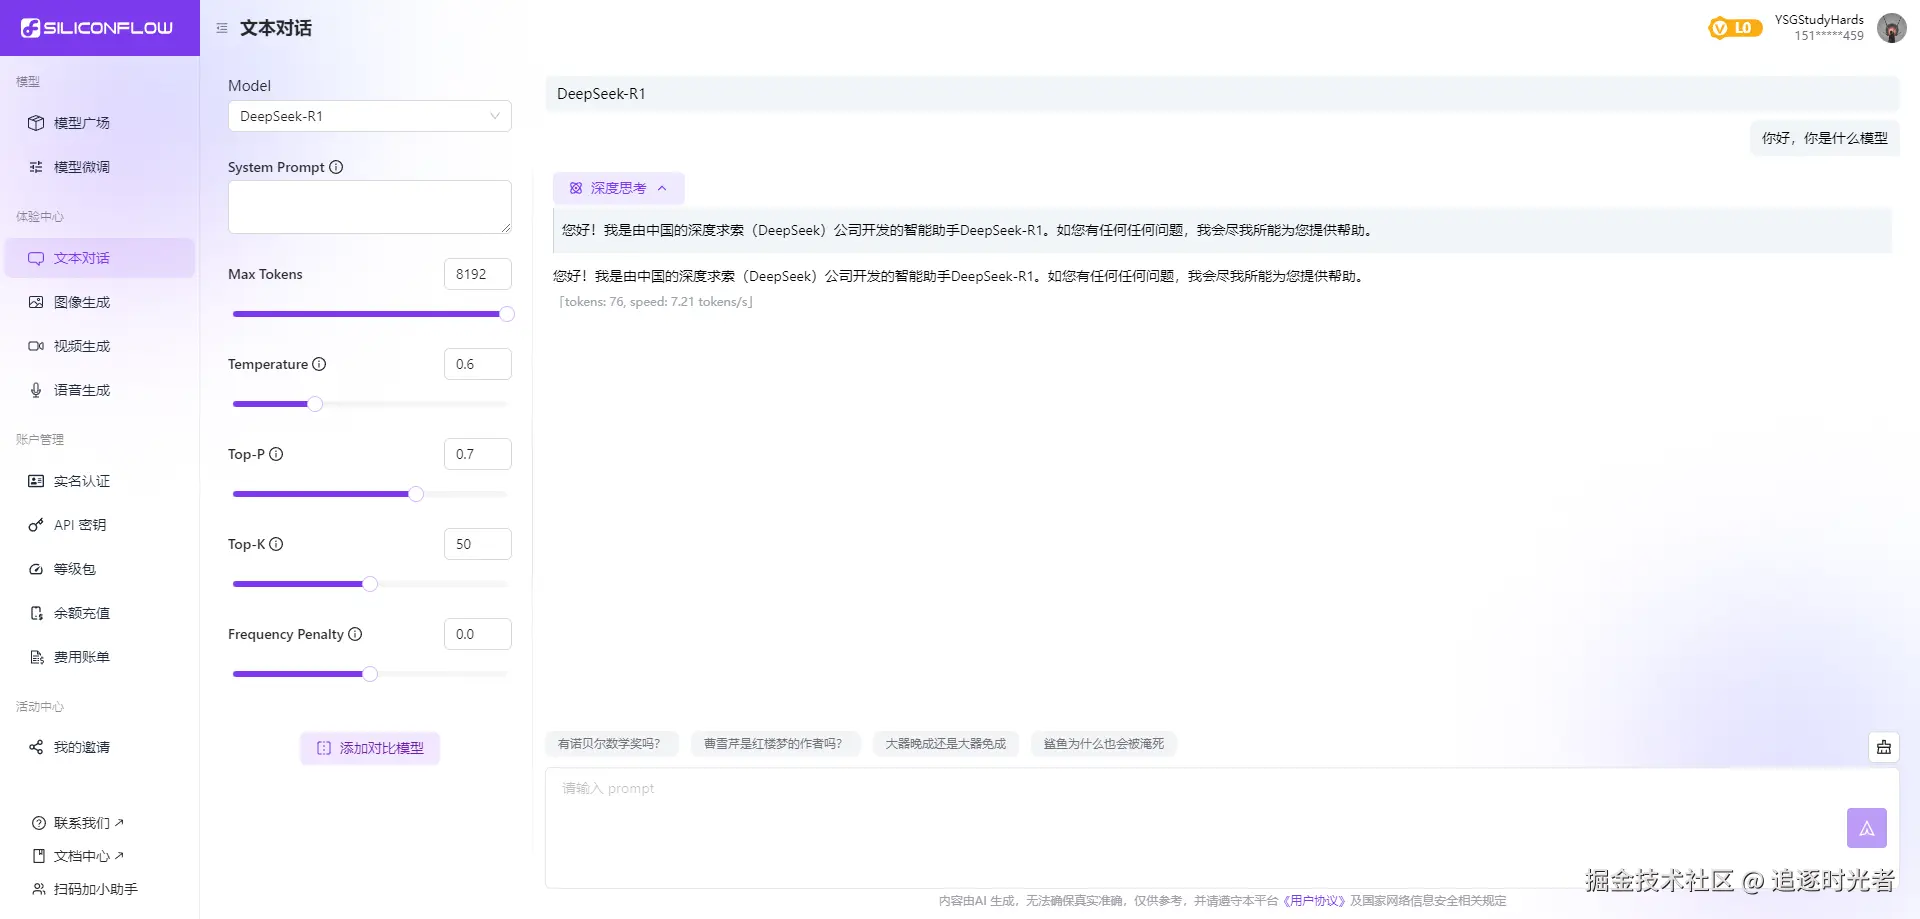Screen dimensions: 1920x919
Task: Open 文档中心 external link
Action: (78, 856)
